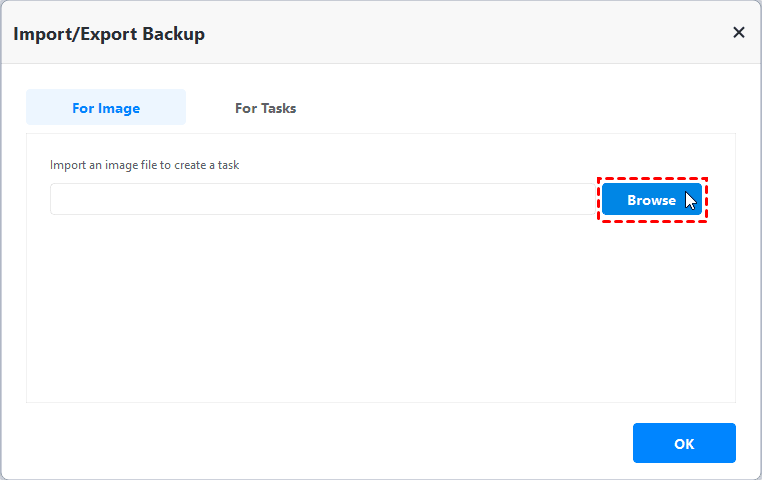The height and width of the screenshot is (480, 762).
Task: Click the blank dialog title bar area
Action: click(x=450, y=34)
